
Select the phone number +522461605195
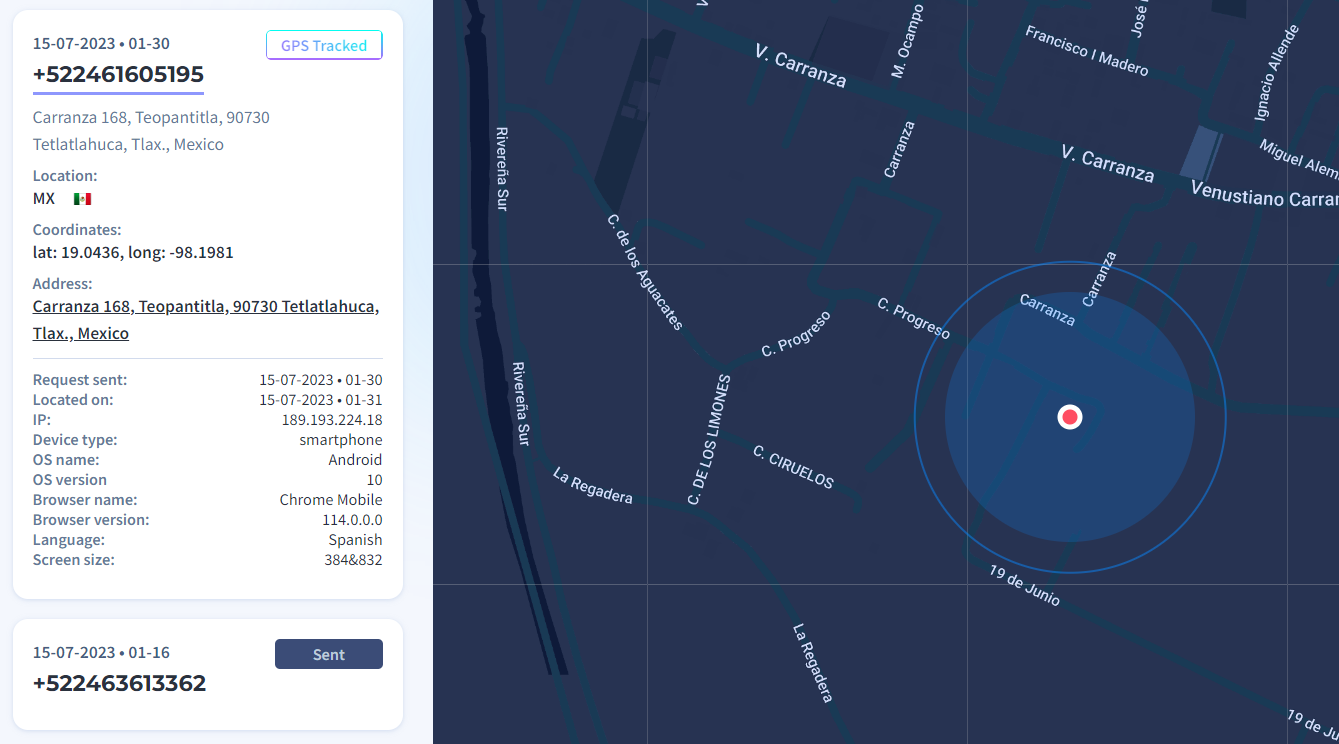click(118, 75)
